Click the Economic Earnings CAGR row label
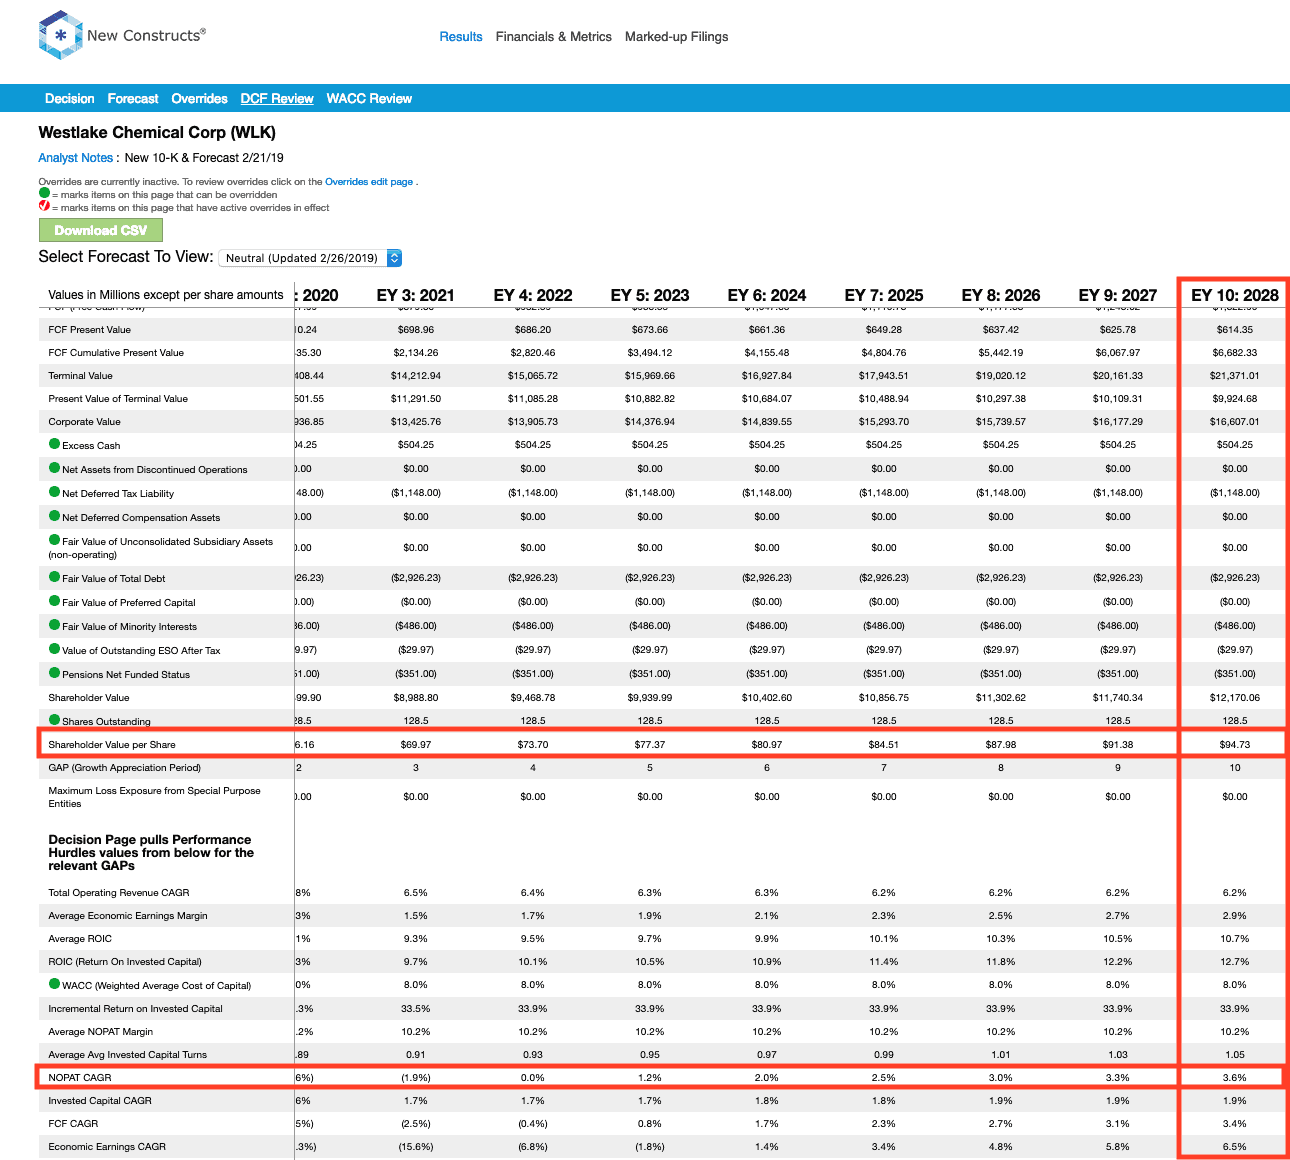1290x1160 pixels. (x=107, y=1147)
